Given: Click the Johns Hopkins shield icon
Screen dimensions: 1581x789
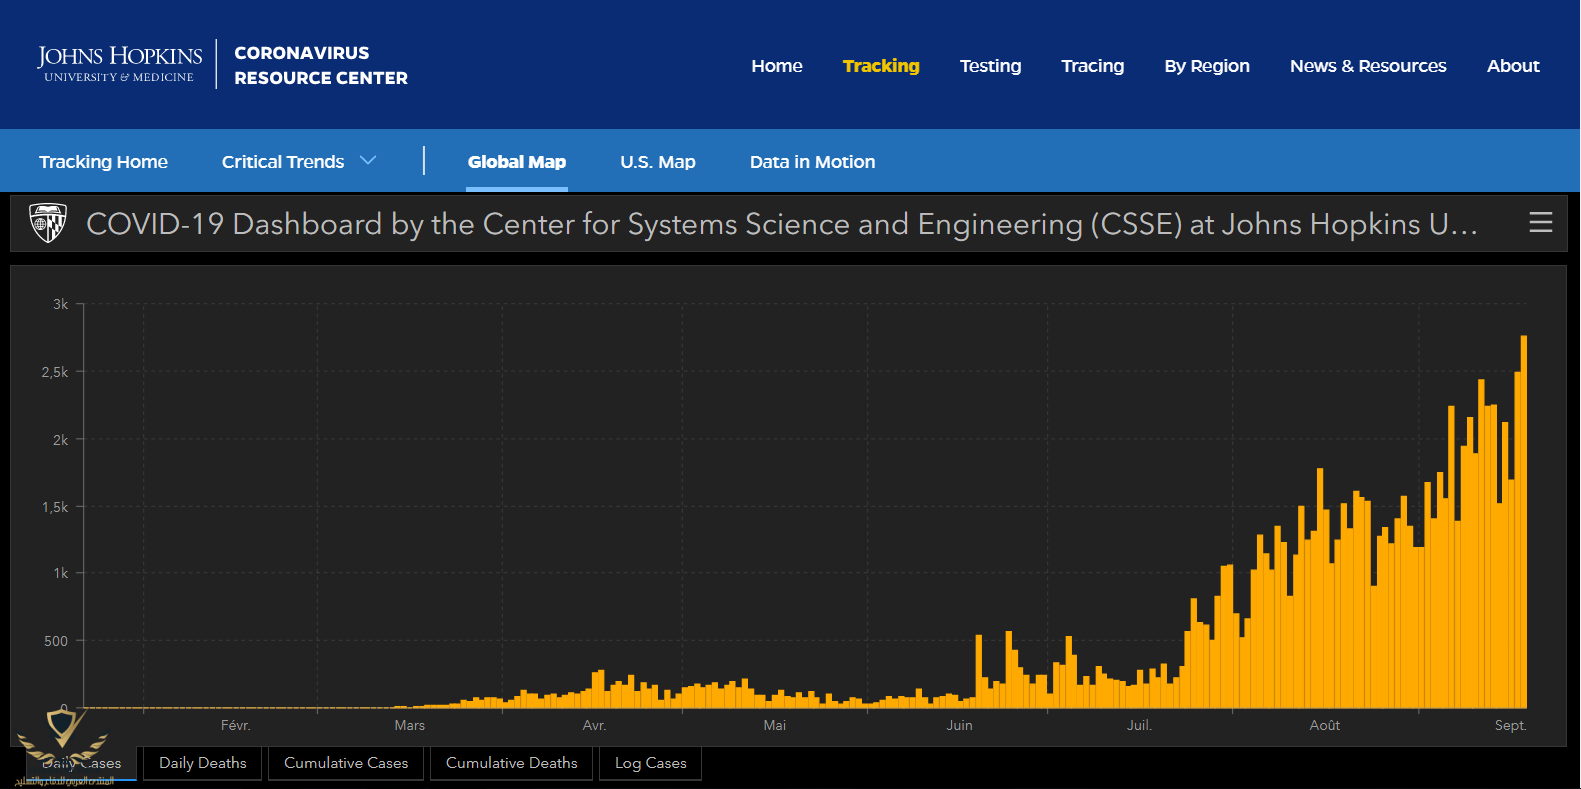Looking at the screenshot, I should pos(48,223).
